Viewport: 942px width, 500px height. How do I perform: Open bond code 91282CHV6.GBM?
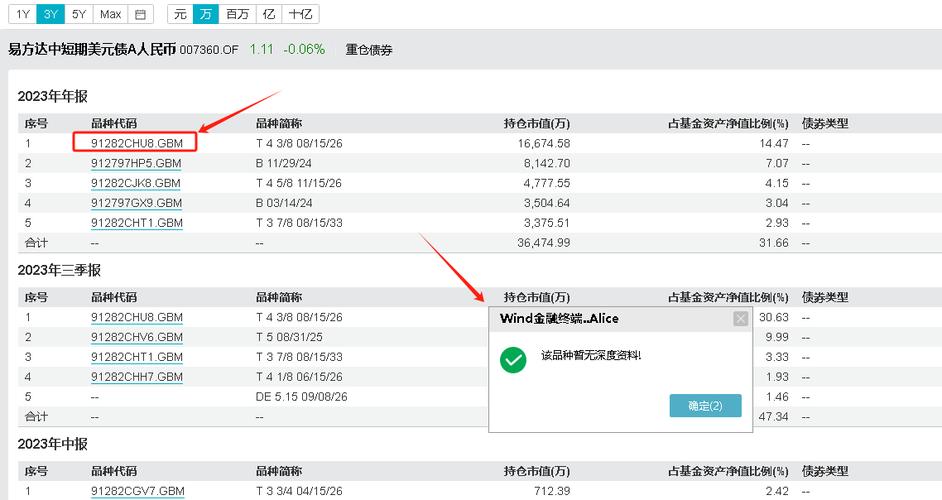[136, 337]
